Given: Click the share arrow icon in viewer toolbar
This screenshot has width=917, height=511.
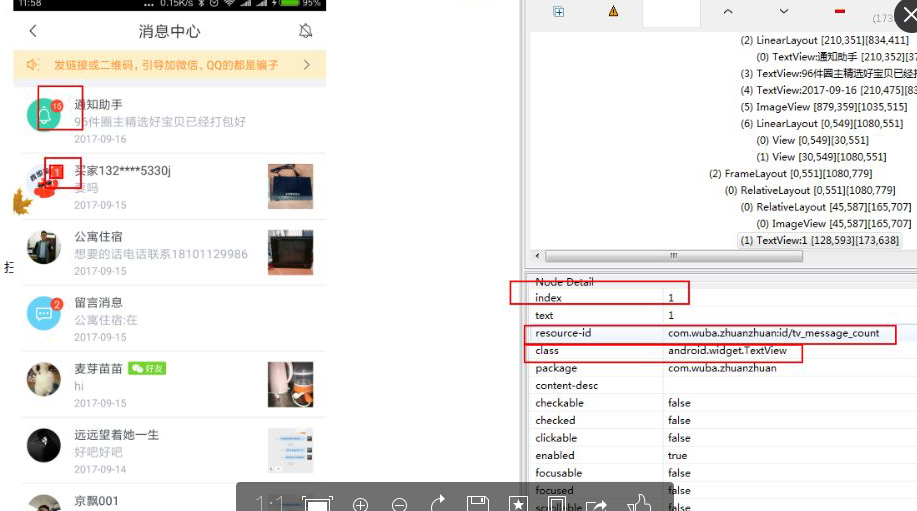Looking at the screenshot, I should [x=597, y=505].
